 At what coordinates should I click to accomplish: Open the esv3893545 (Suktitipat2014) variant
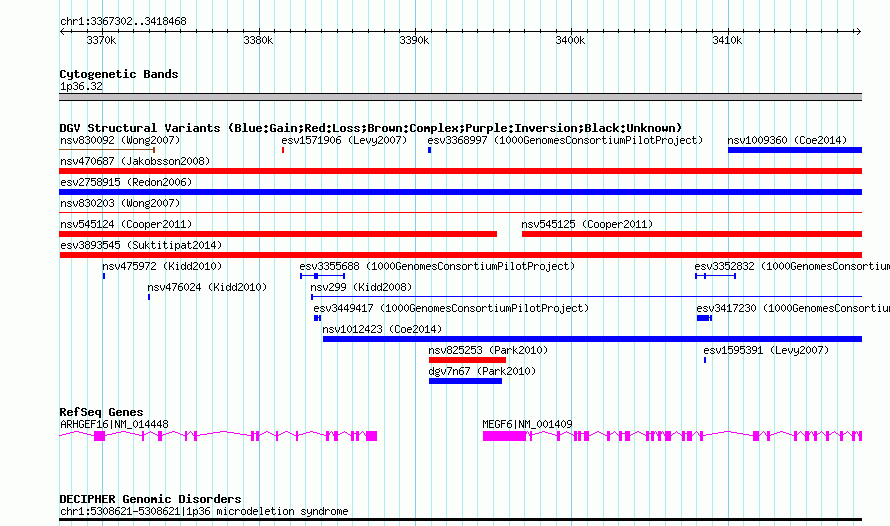[x=141, y=245]
